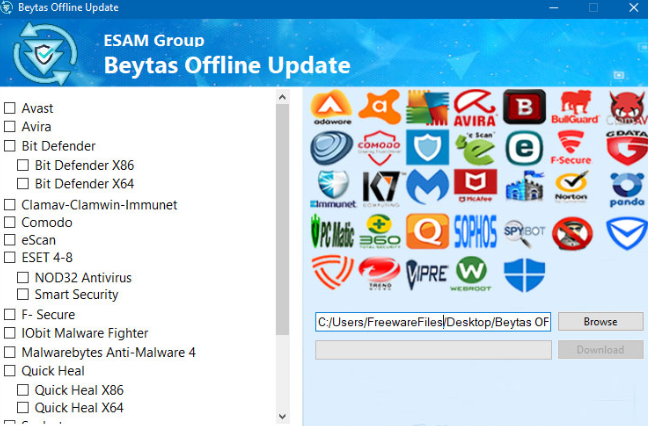Click the 360 Total Security logo
The image size is (648, 426).
pyautogui.click(x=380, y=231)
